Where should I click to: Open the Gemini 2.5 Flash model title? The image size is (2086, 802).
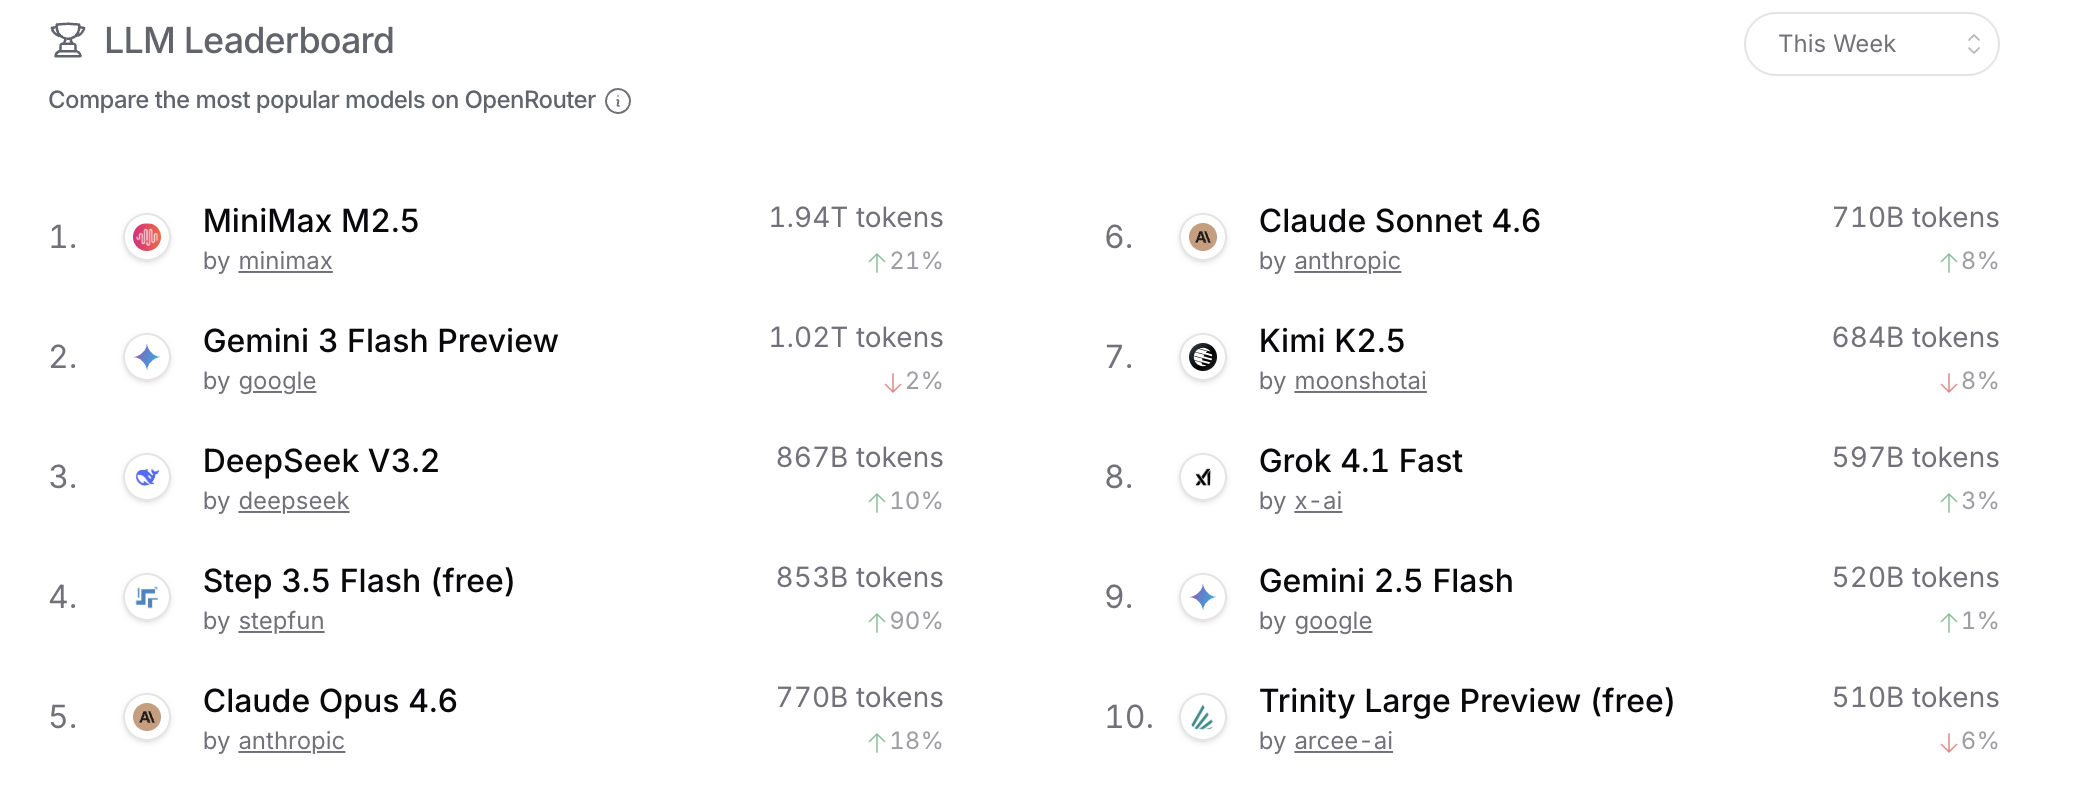click(1385, 581)
